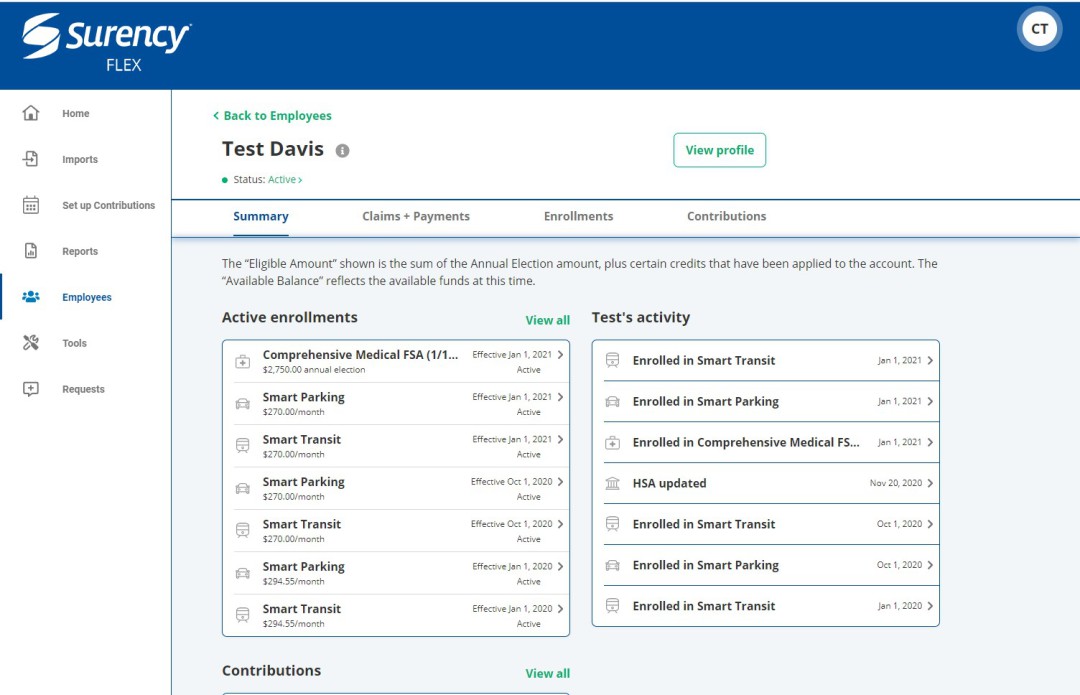Viewport: 1080px width, 695px height.
Task: Expand chevron of Smart Parking effective Jan 1, 2020 enrollment
Action: [561, 566]
